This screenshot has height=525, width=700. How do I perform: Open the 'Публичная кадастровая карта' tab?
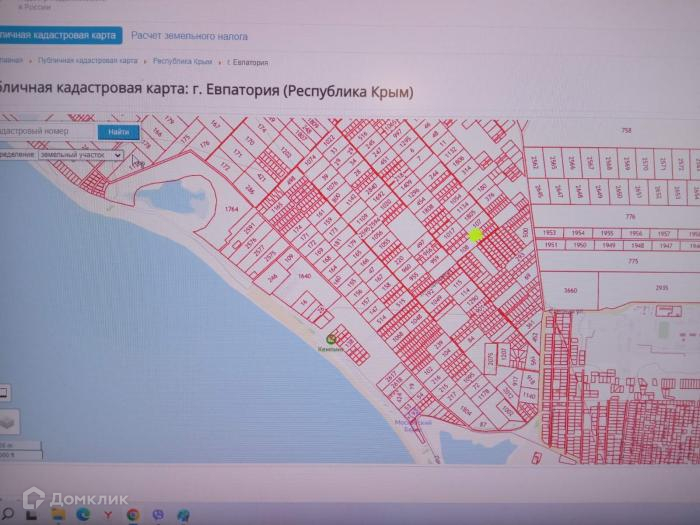point(58,35)
